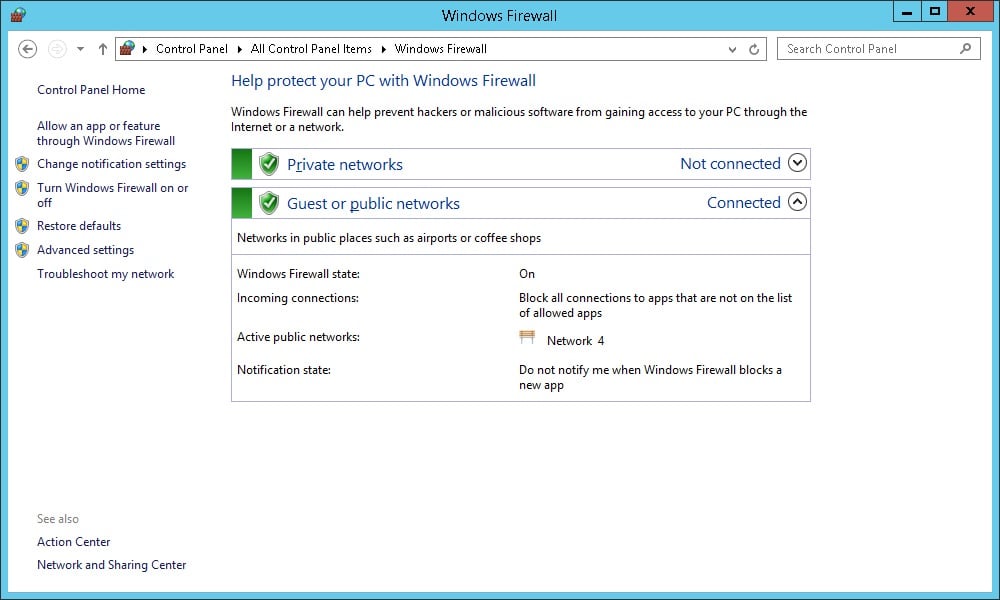
Task: Open Restore defaults
Action: click(79, 226)
